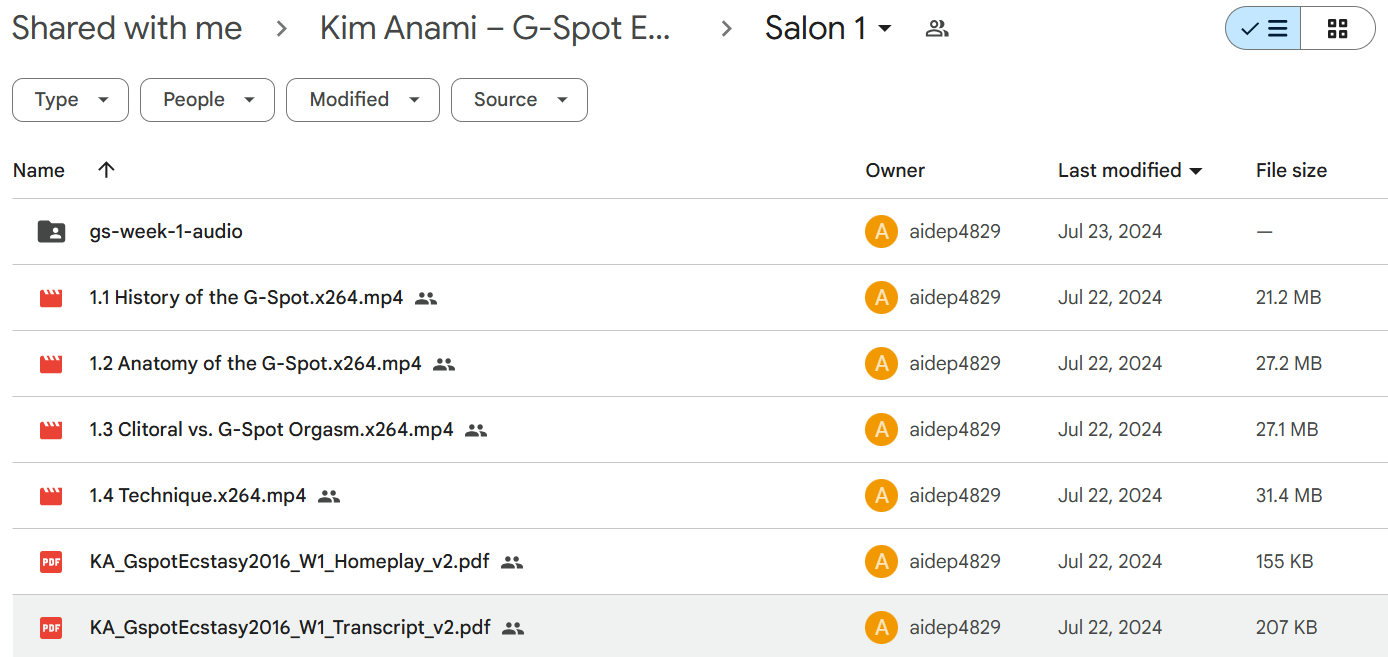Click the 27.2 MB file size
Viewport: 1388px width, 657px height.
[1289, 363]
